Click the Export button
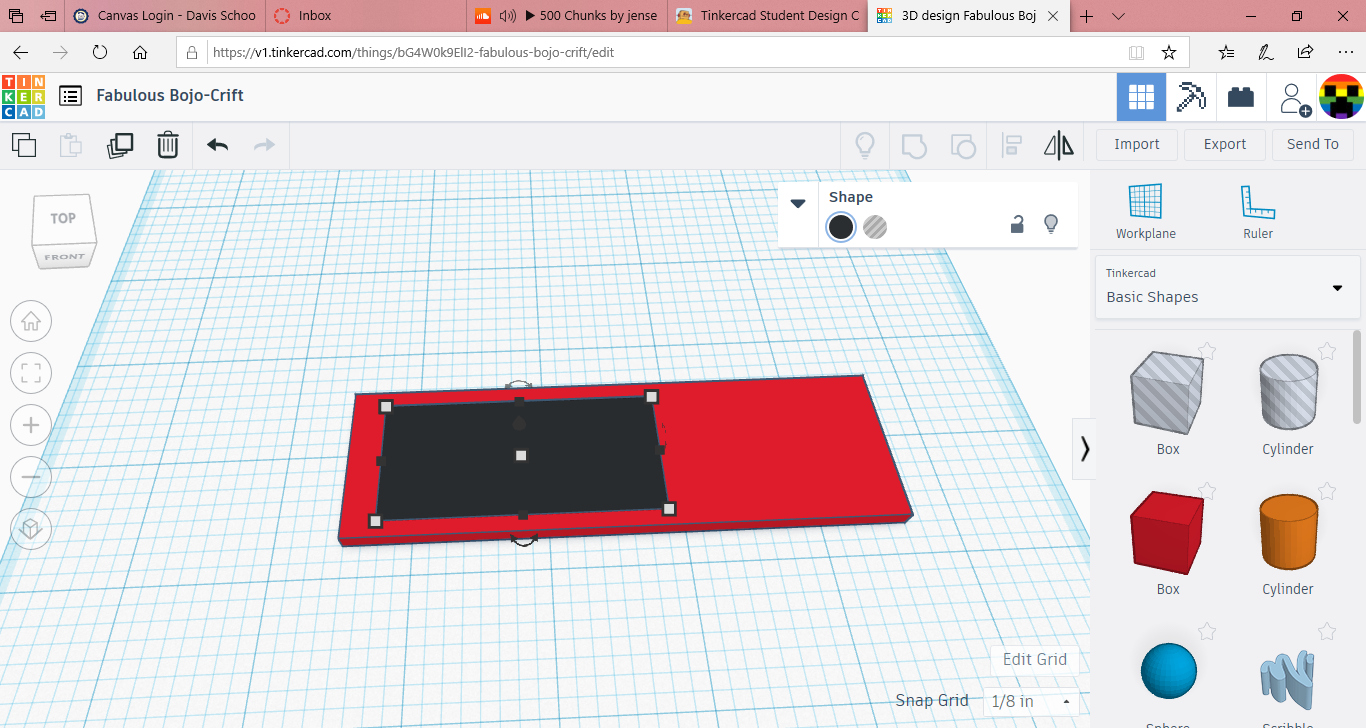This screenshot has width=1366, height=728. point(1225,144)
